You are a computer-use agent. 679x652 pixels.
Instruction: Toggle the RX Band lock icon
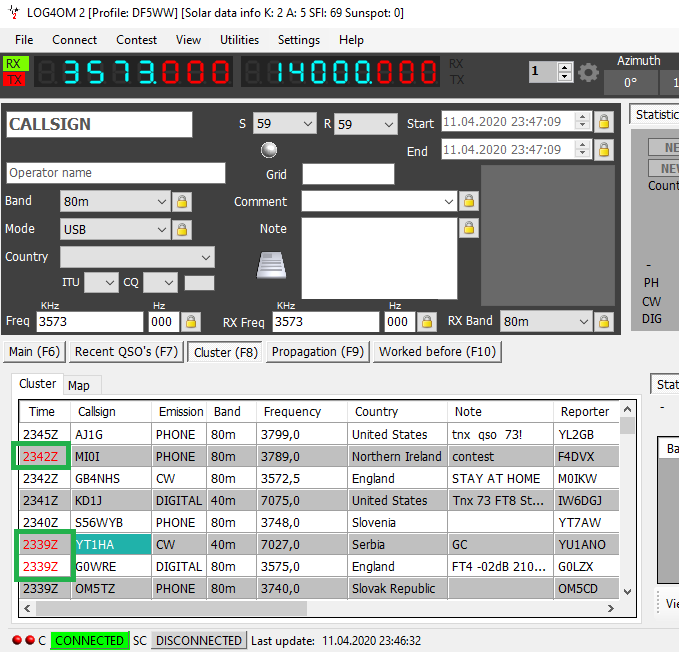(x=604, y=322)
